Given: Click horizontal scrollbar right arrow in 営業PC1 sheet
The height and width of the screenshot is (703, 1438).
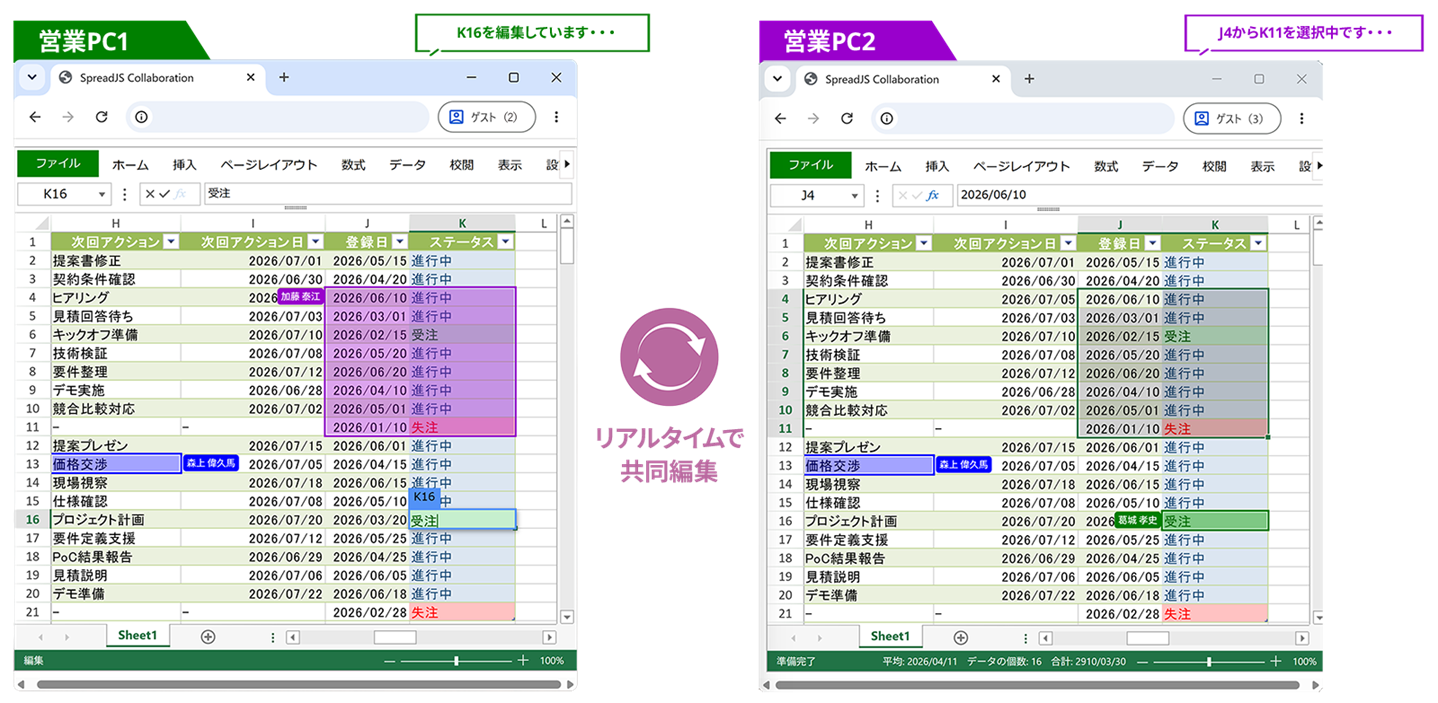Looking at the screenshot, I should tap(549, 637).
